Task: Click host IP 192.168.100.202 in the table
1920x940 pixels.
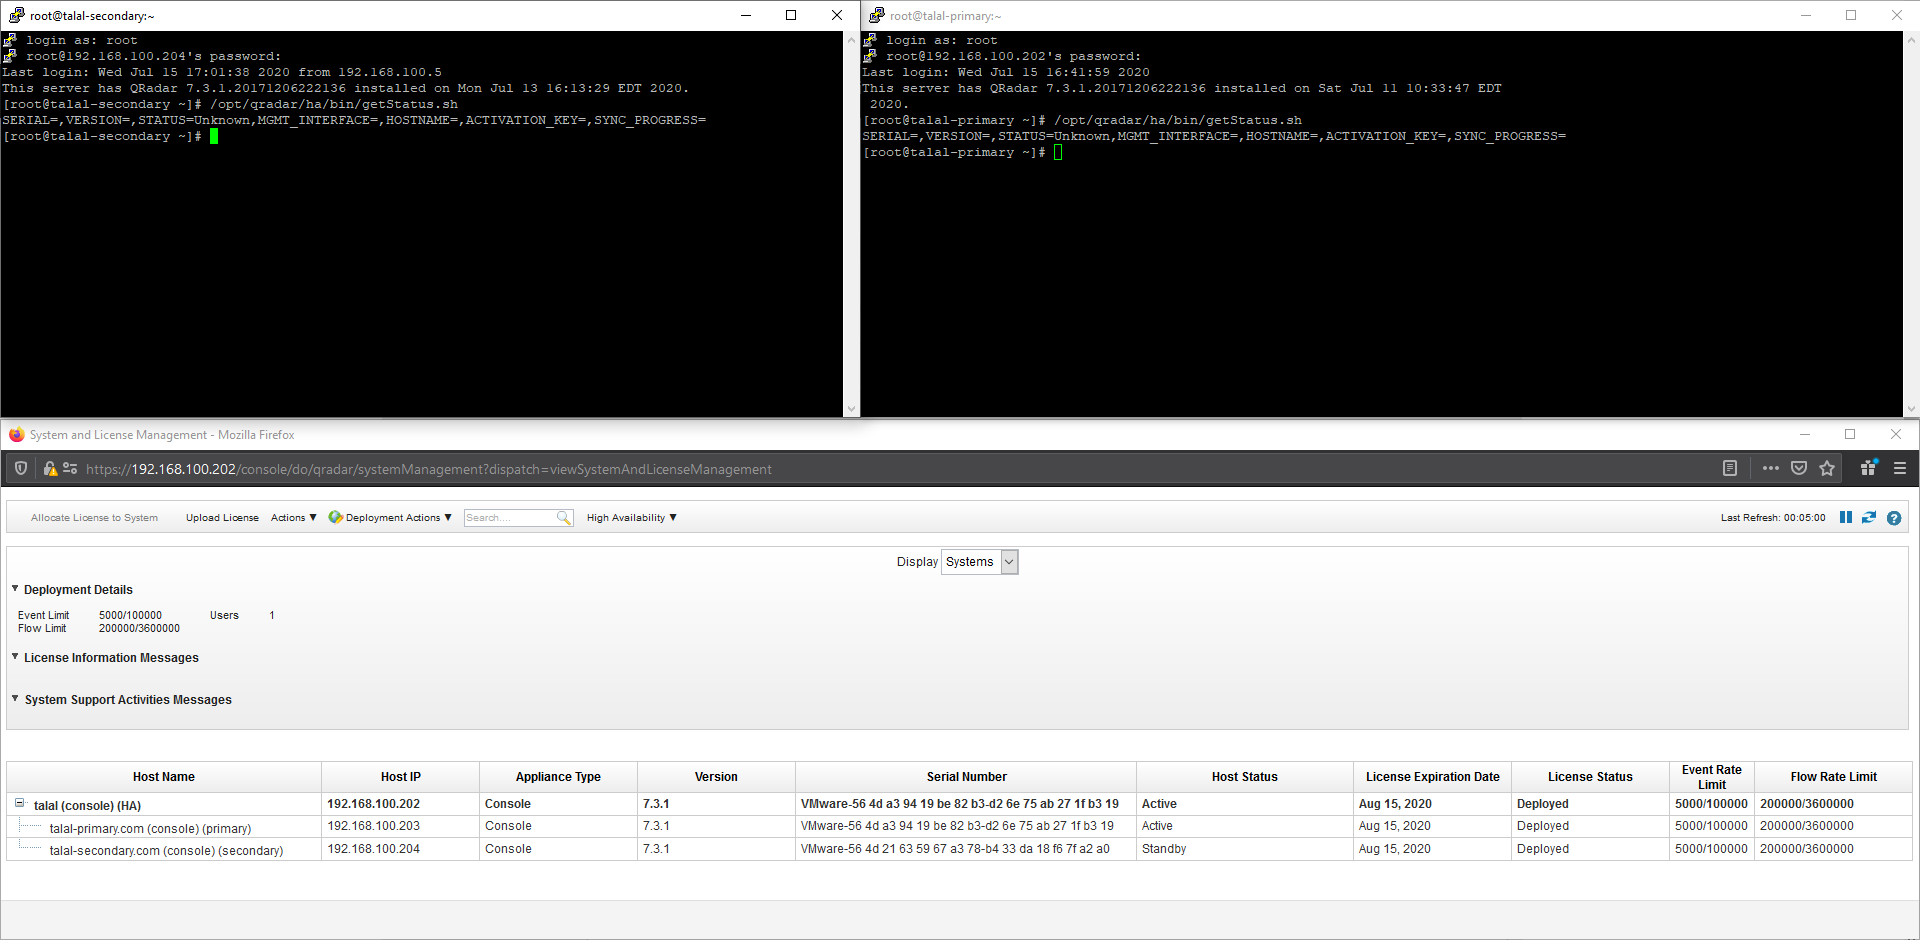Action: [374, 804]
